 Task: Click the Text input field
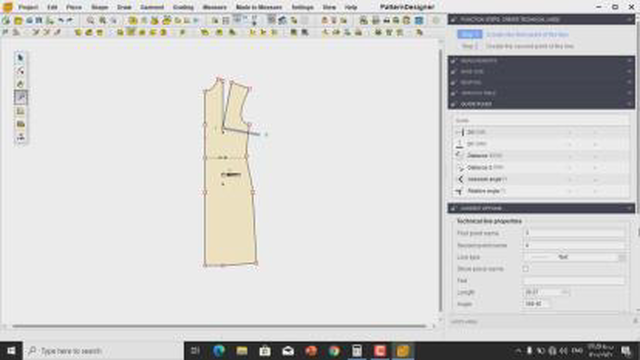point(574,281)
